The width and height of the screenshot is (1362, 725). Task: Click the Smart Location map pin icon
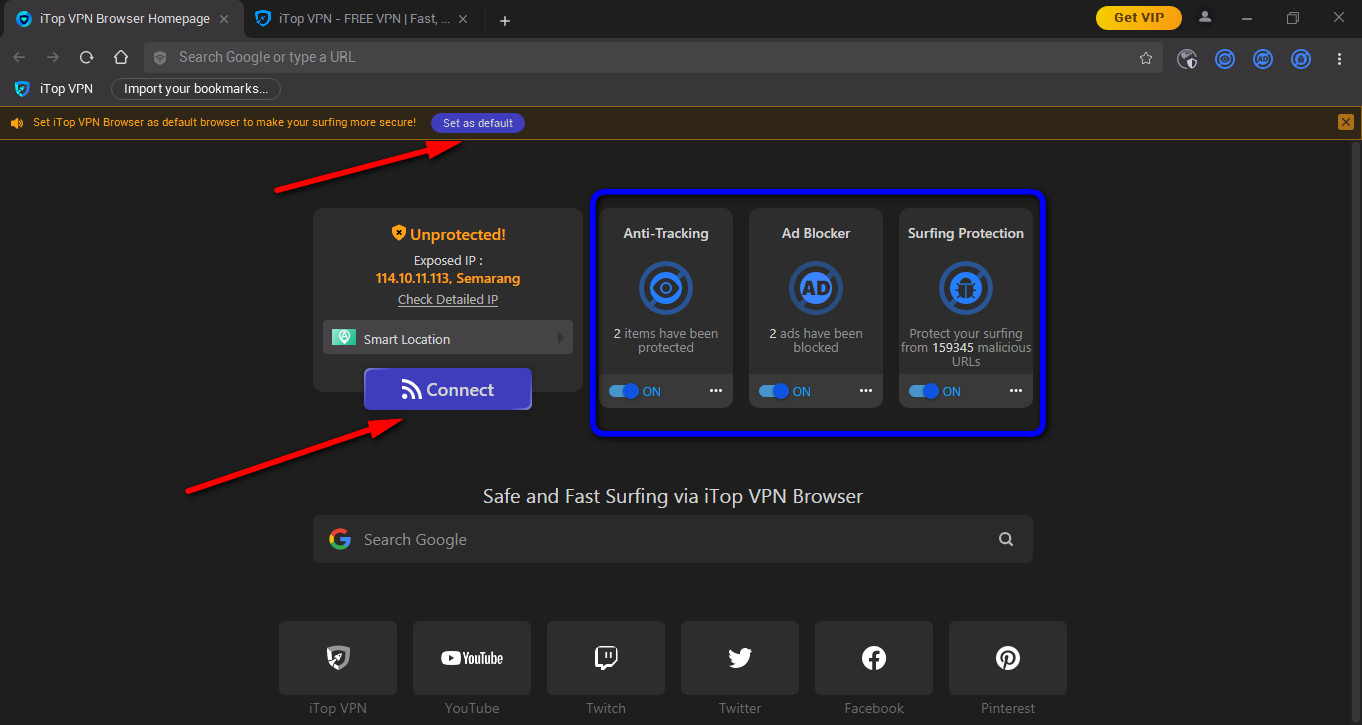[x=344, y=338]
